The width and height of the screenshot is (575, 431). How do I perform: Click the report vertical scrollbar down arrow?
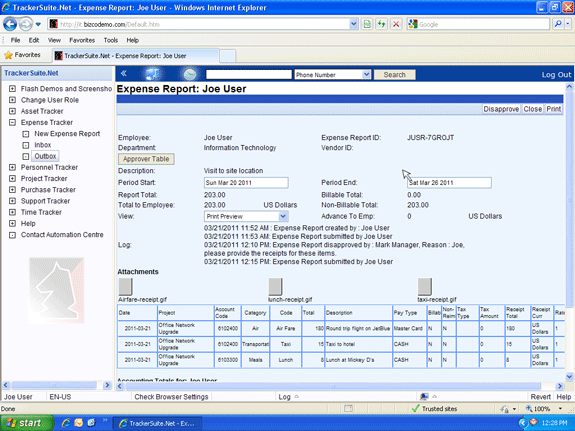[x=569, y=376]
